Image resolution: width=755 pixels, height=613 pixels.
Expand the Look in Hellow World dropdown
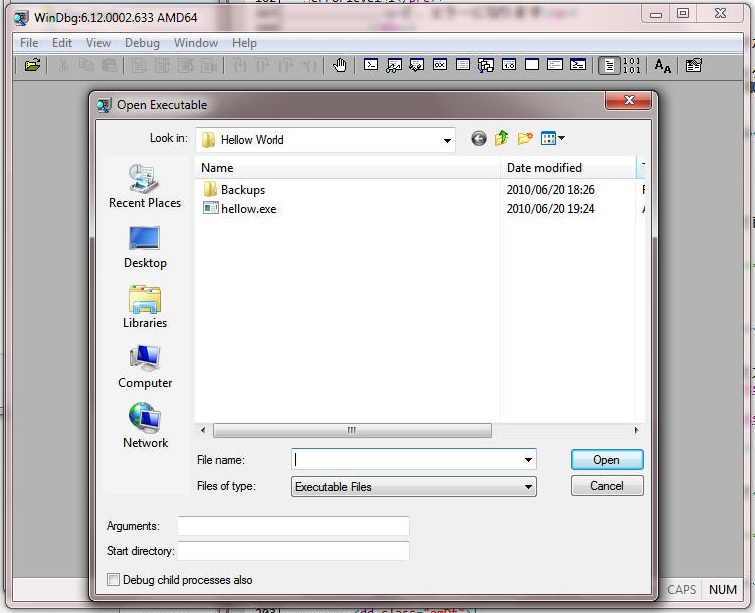point(447,140)
